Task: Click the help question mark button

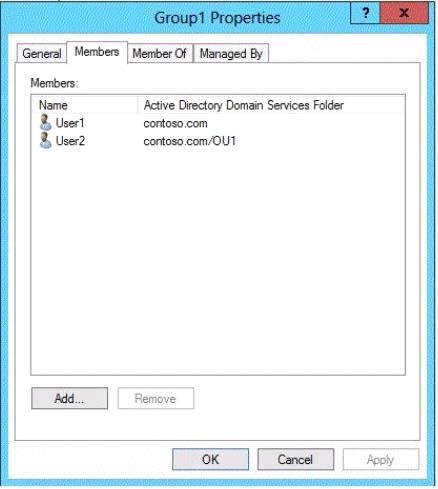Action: [x=365, y=13]
